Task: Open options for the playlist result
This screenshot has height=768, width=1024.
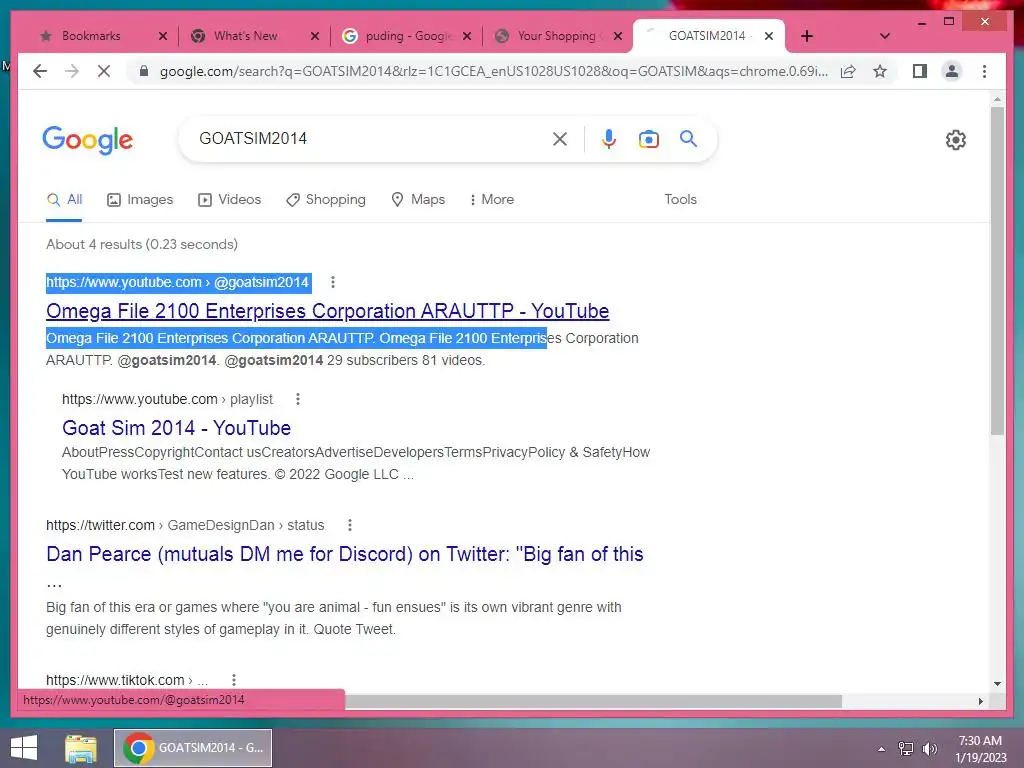Action: [298, 399]
